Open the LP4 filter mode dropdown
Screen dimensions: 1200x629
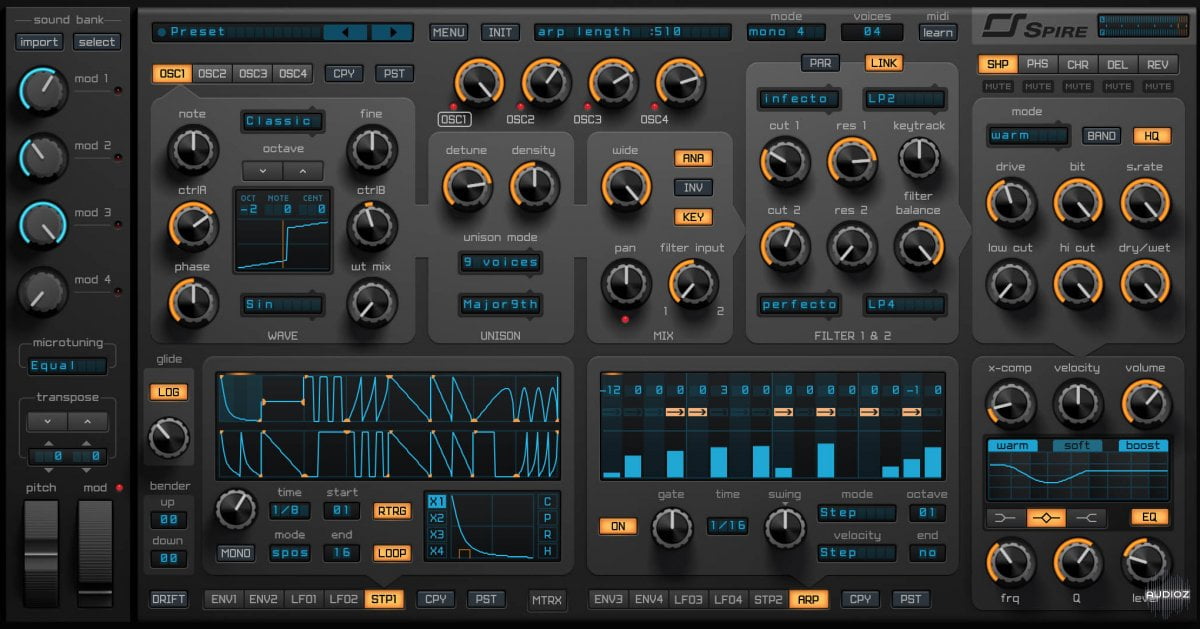click(905, 304)
